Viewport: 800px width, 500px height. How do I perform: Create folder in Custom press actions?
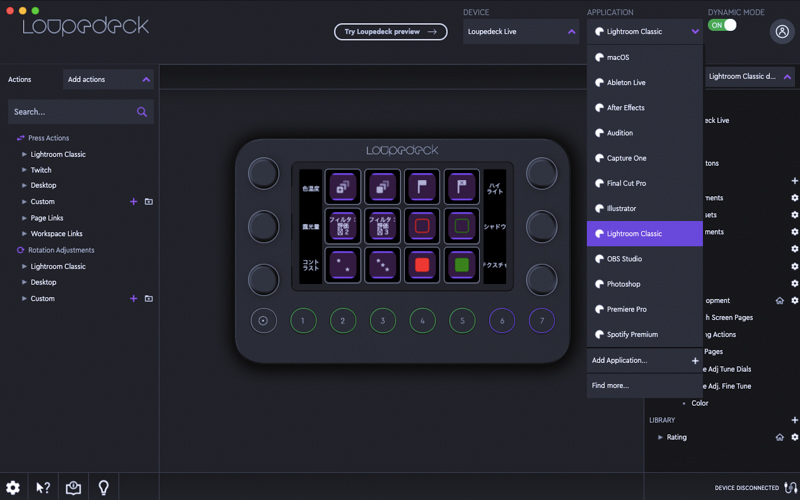148,202
